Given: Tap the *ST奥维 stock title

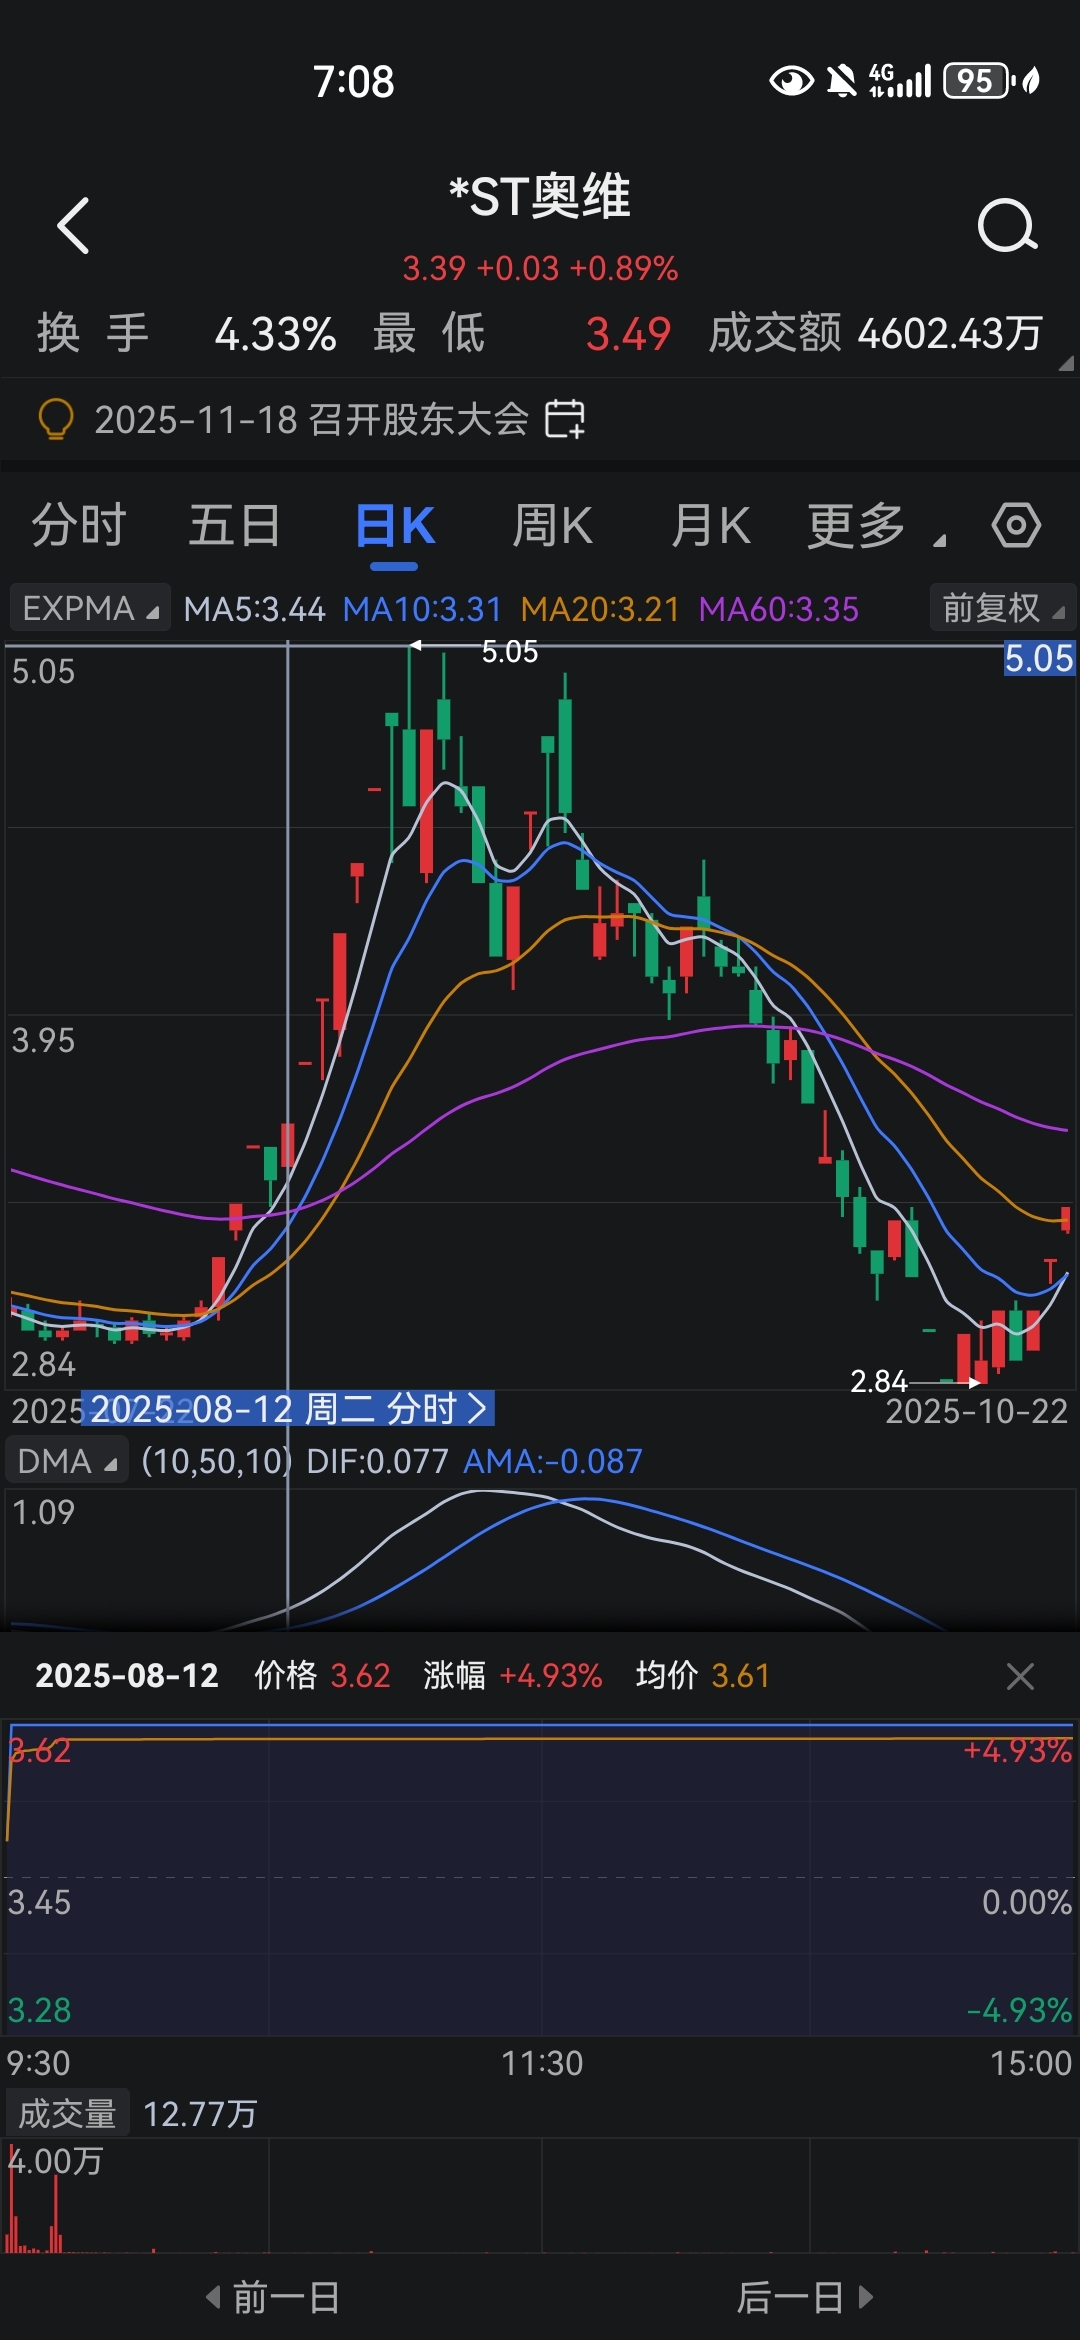Looking at the screenshot, I should [540, 196].
